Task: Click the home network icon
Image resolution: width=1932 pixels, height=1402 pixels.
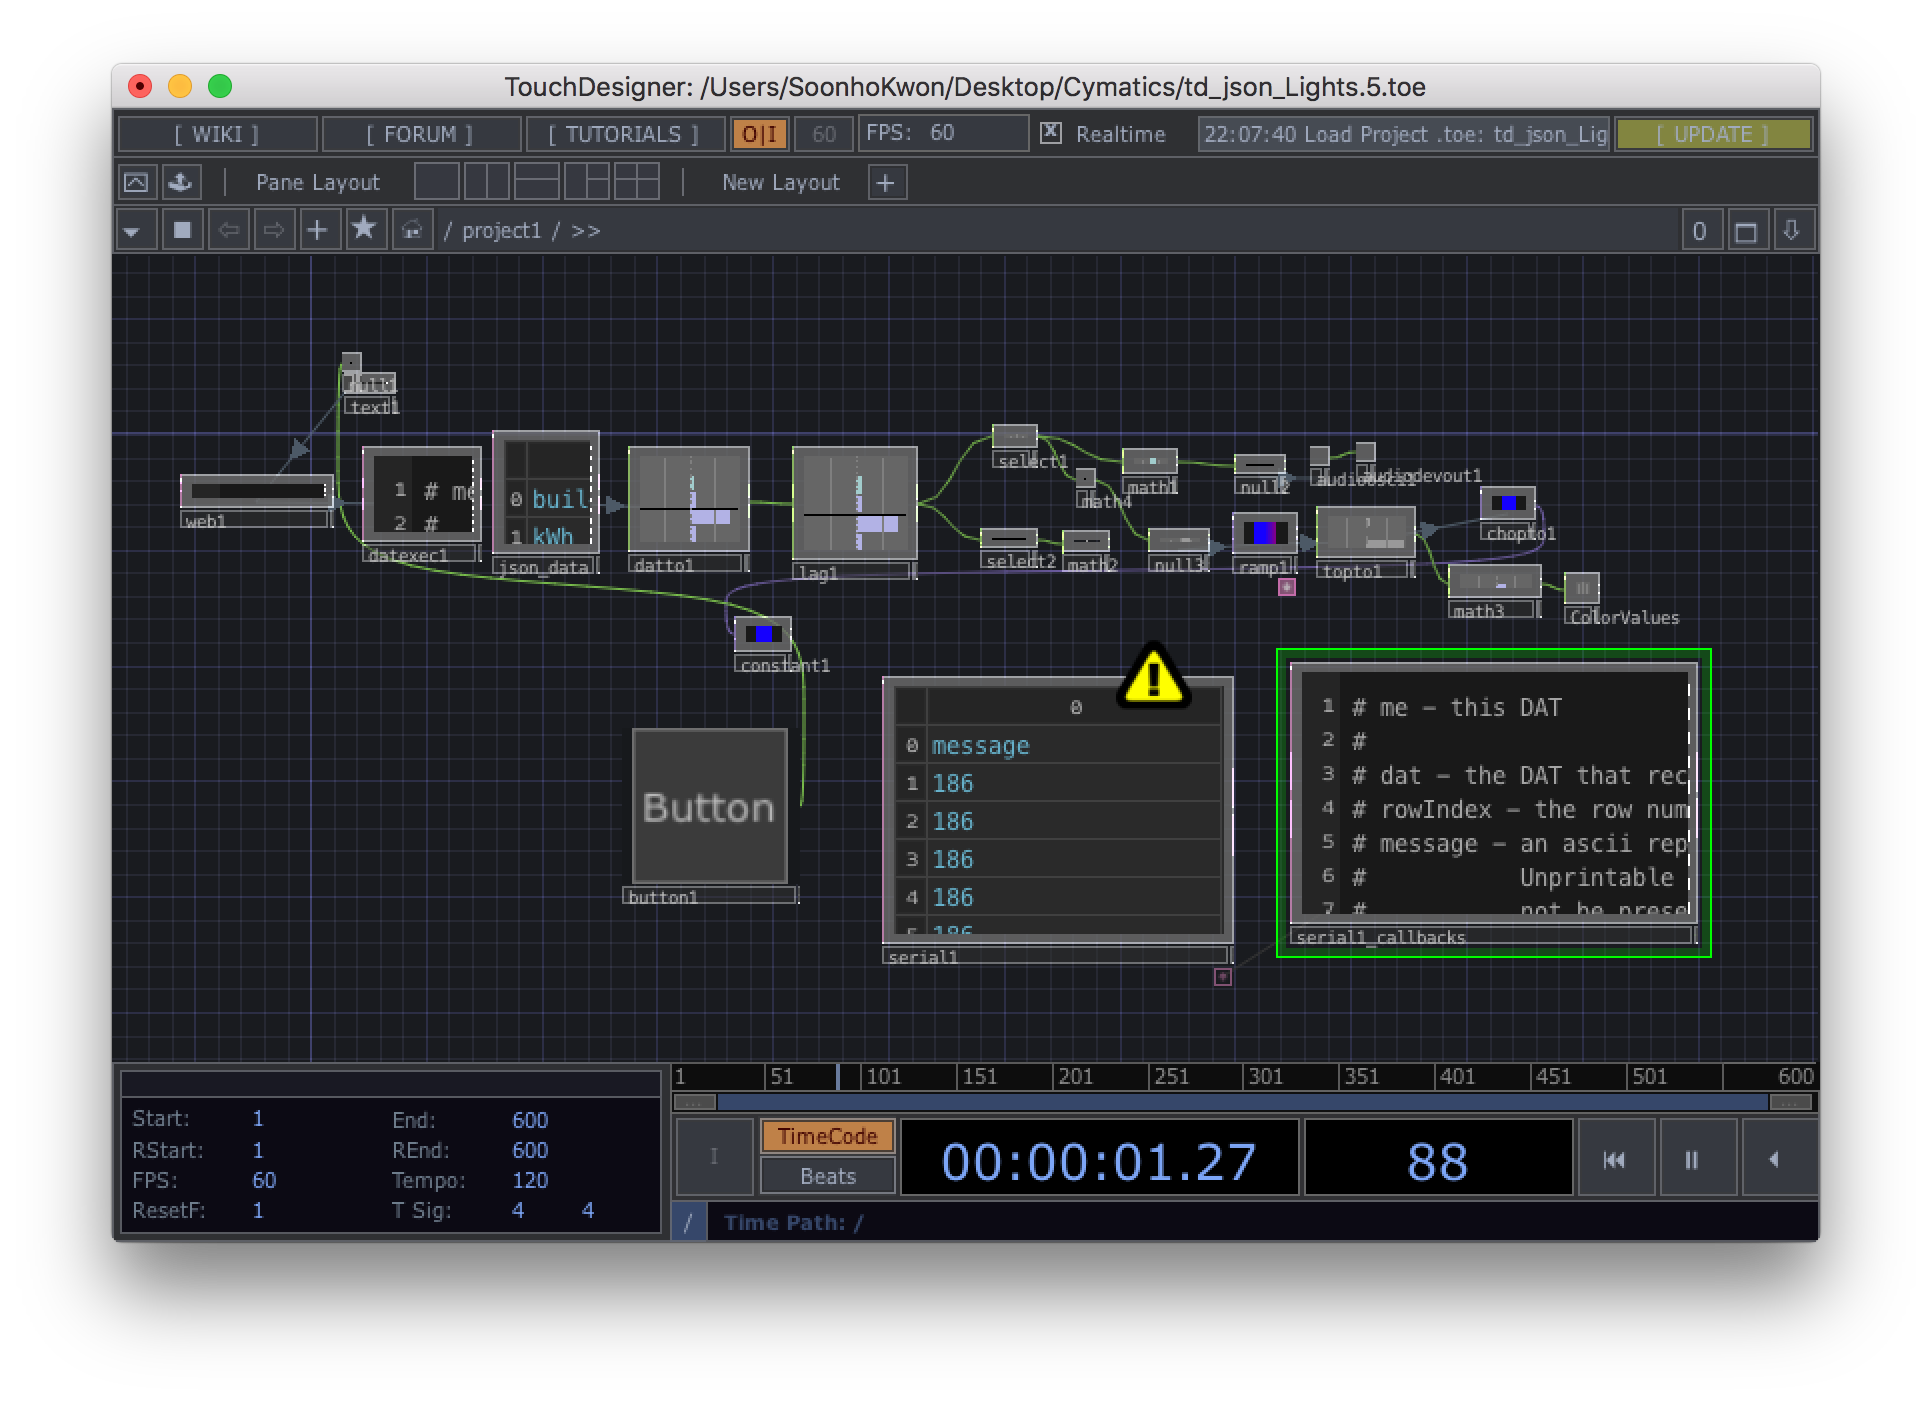Action: click(412, 230)
